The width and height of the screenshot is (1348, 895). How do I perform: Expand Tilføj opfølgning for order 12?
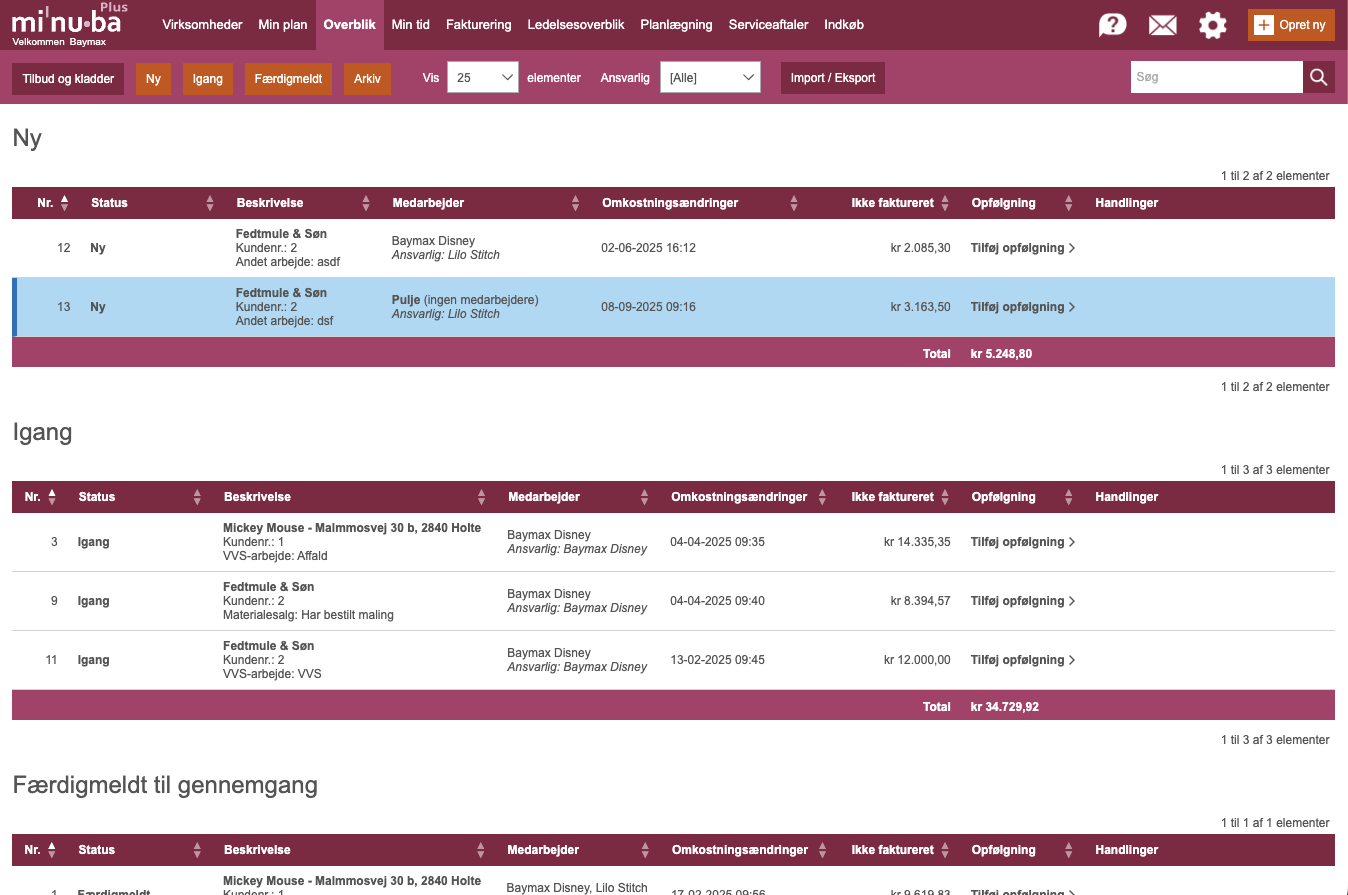(x=1022, y=248)
